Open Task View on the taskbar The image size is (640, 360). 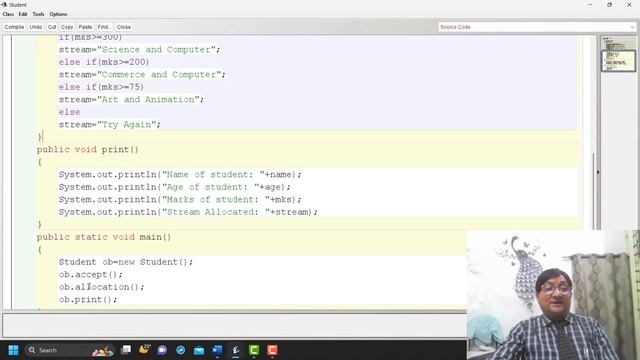126,350
